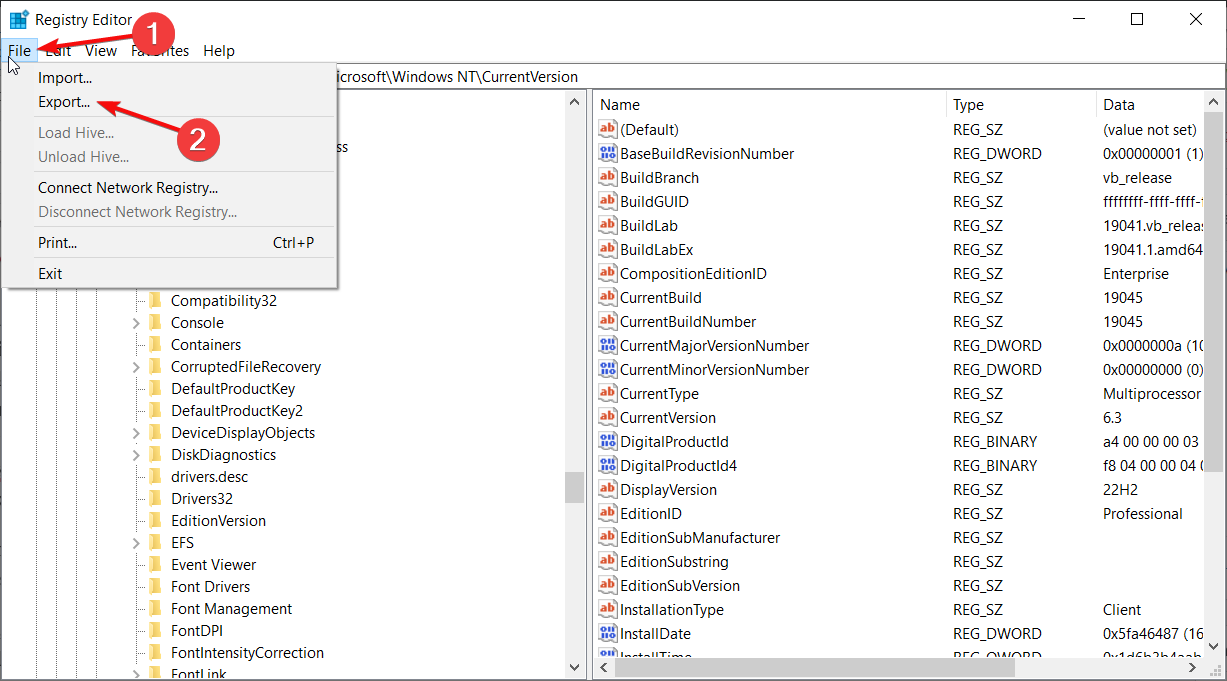This screenshot has height=681, width=1227.
Task: Click the binary value icon beside DigitalProductId
Action: coord(607,441)
